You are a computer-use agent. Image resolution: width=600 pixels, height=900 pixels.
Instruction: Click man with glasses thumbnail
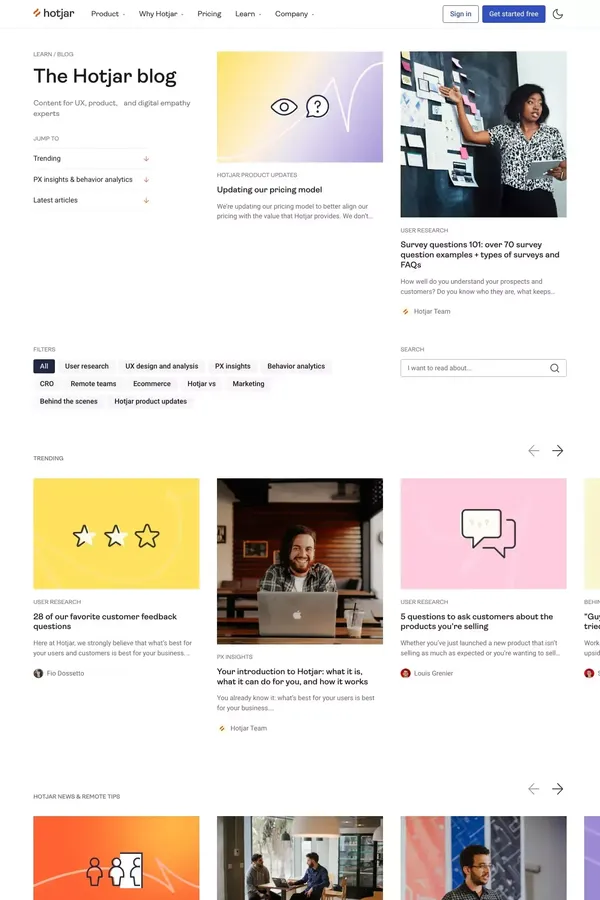point(483,858)
